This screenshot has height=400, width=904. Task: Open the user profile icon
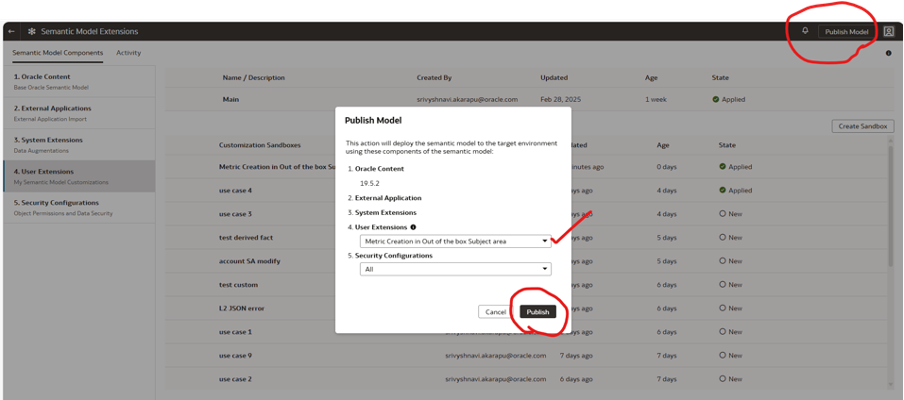click(x=888, y=31)
